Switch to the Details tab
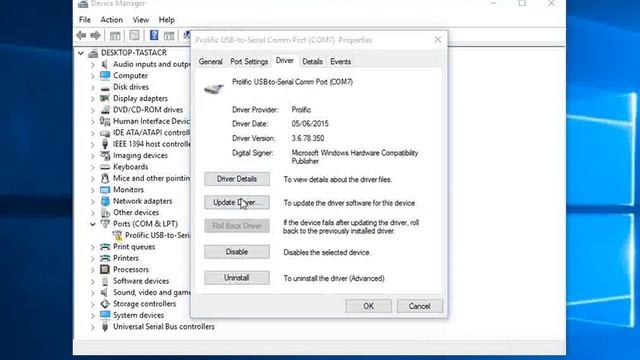Image resolution: width=640 pixels, height=360 pixels. point(312,62)
